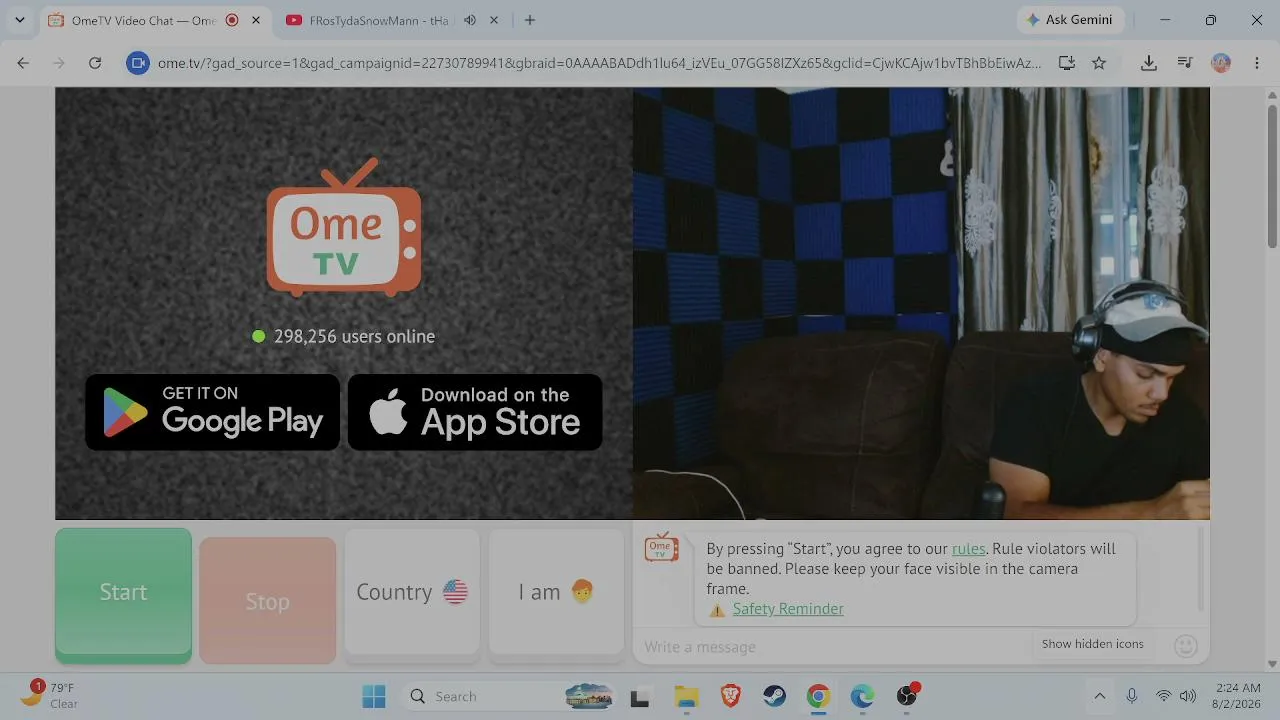
Task: Open a new browser tab
Action: point(530,20)
